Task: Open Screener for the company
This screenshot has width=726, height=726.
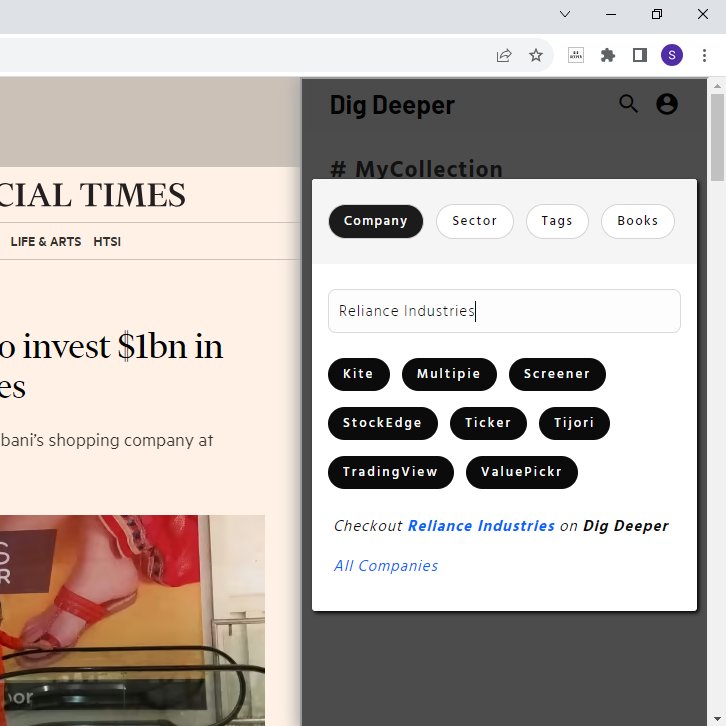Action: point(557,374)
